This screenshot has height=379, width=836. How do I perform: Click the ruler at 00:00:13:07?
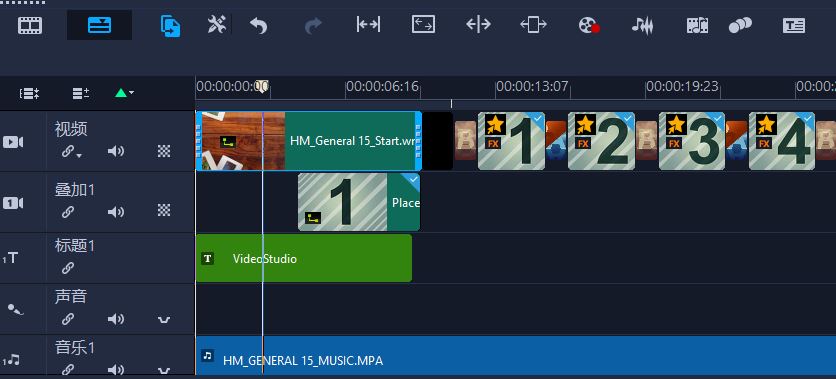point(532,86)
